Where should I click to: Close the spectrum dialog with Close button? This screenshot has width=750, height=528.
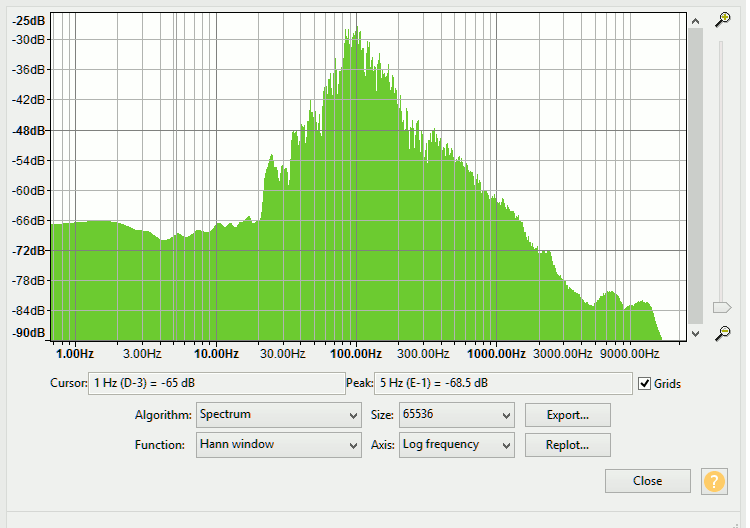647,481
